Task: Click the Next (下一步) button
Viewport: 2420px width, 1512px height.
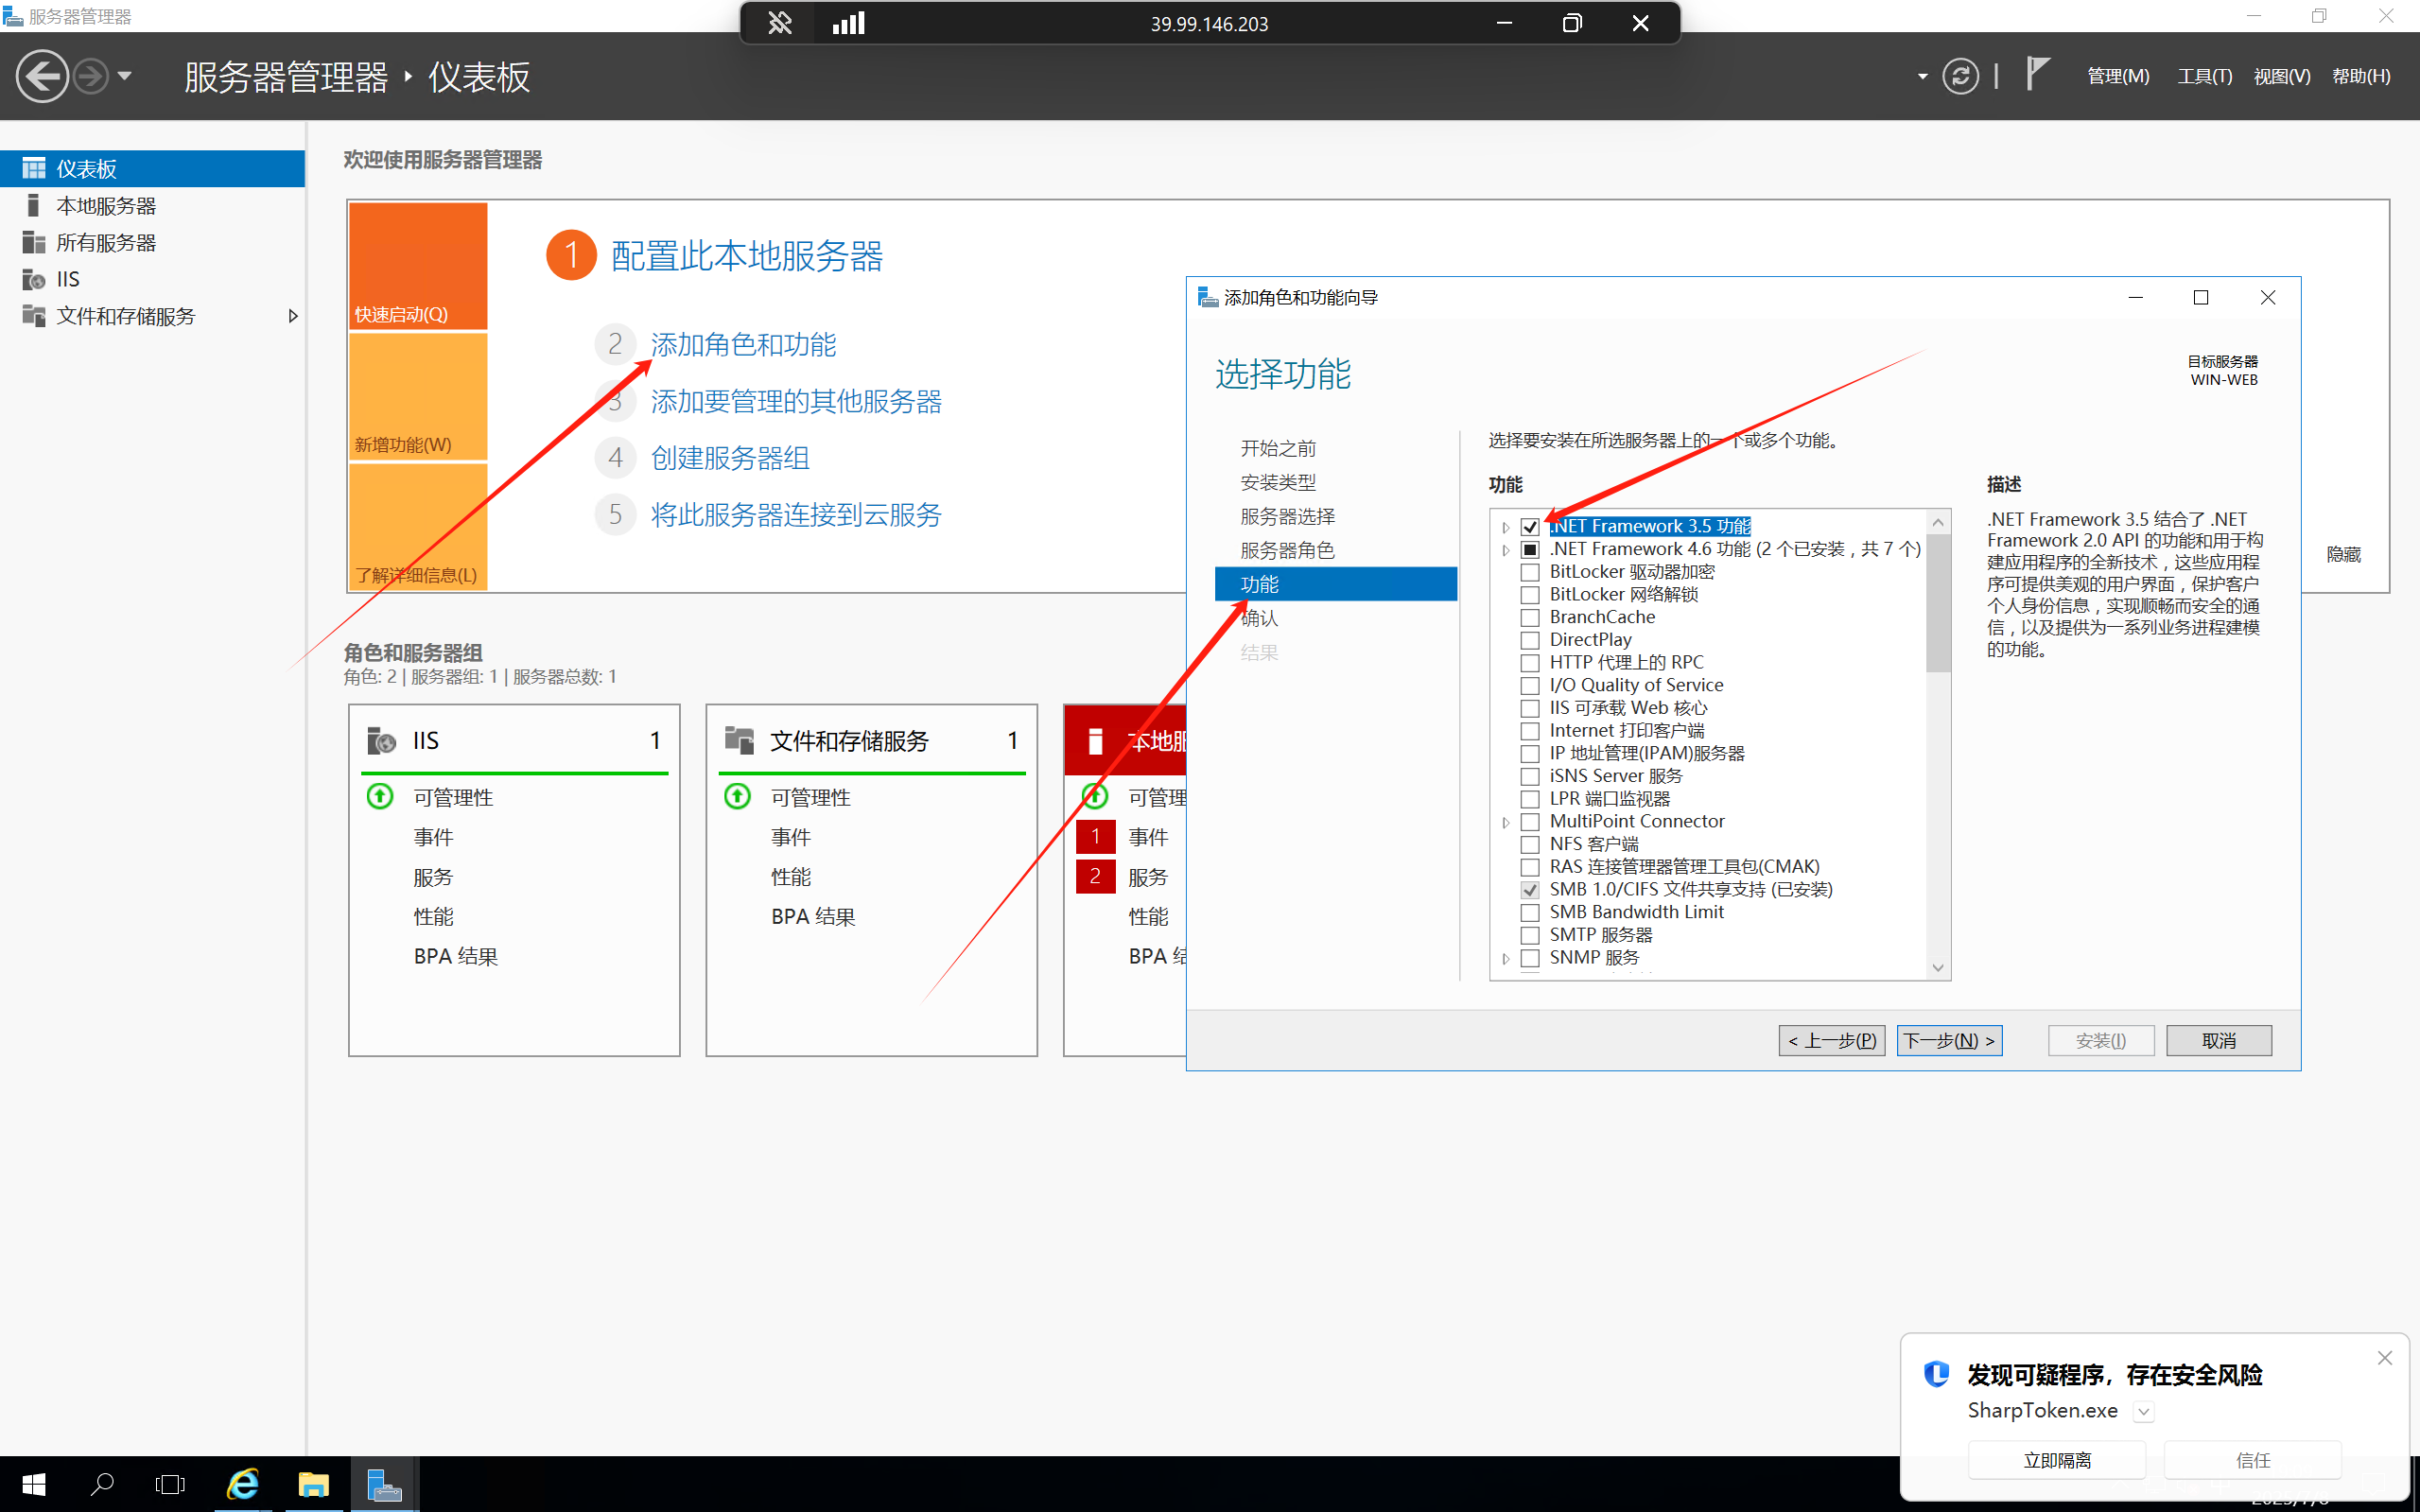Action: 1948,1041
